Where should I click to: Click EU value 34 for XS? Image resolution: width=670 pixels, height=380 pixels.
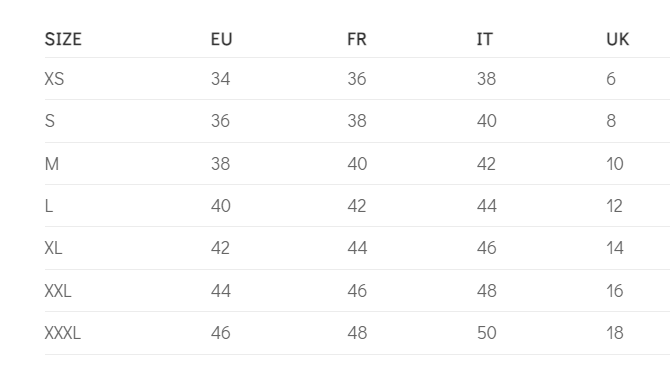220,79
